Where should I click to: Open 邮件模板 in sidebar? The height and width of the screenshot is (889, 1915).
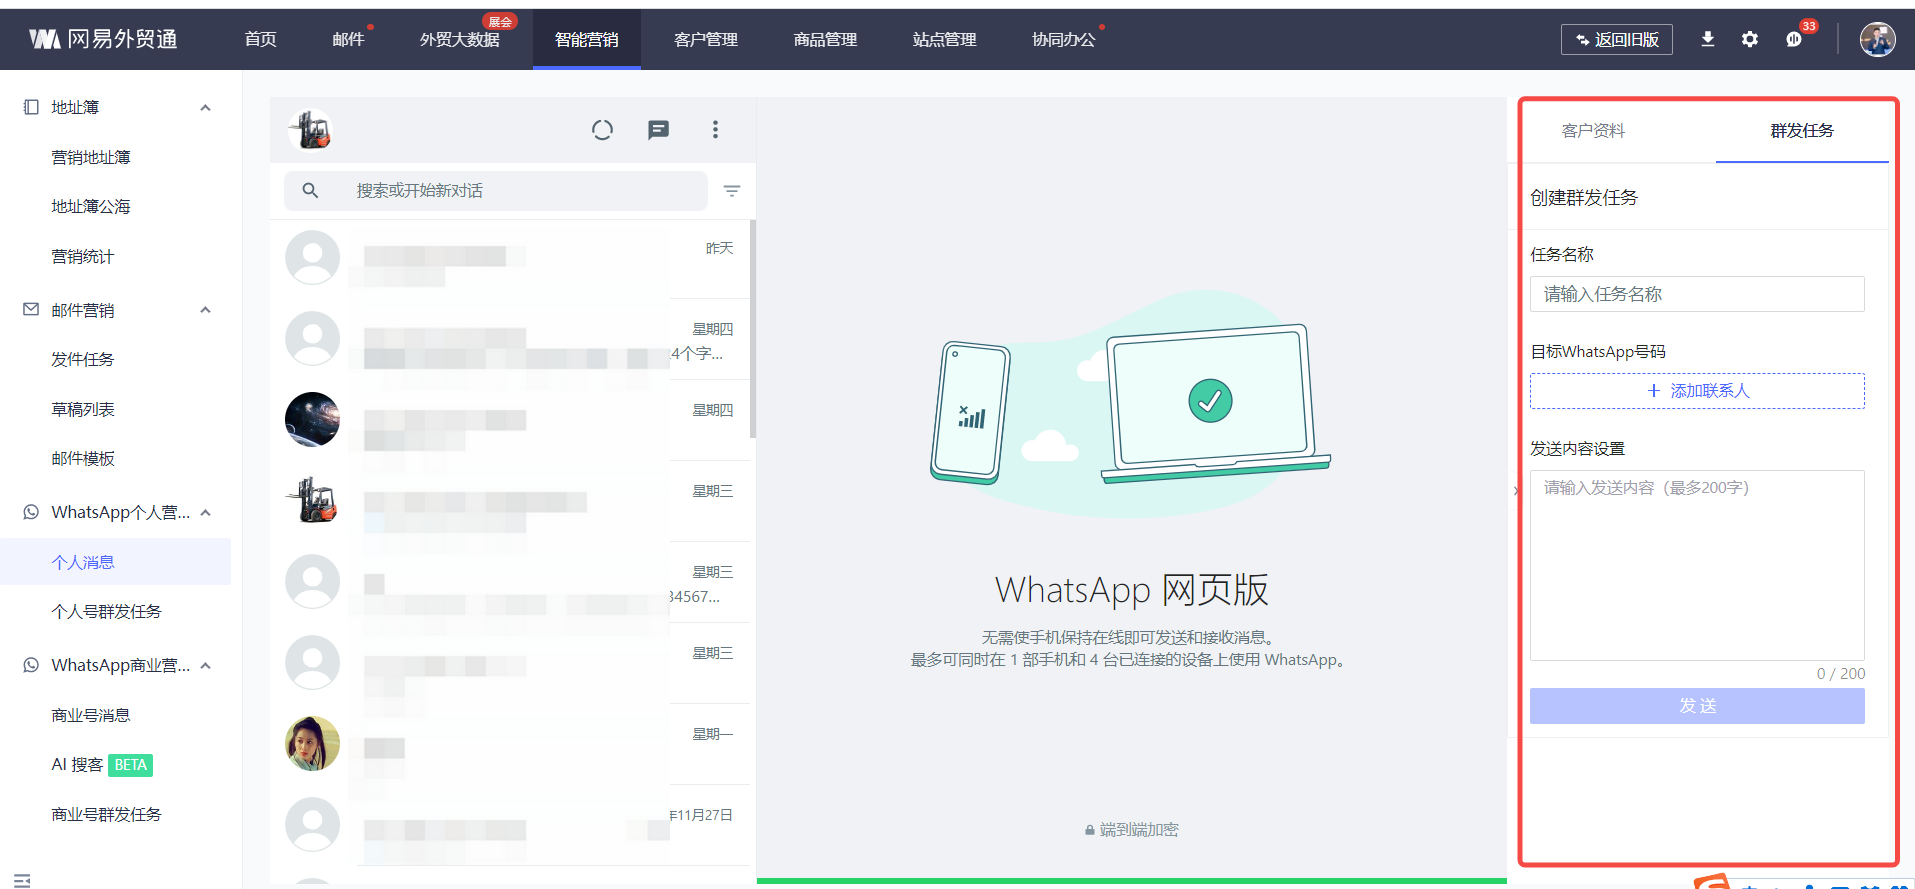click(83, 458)
